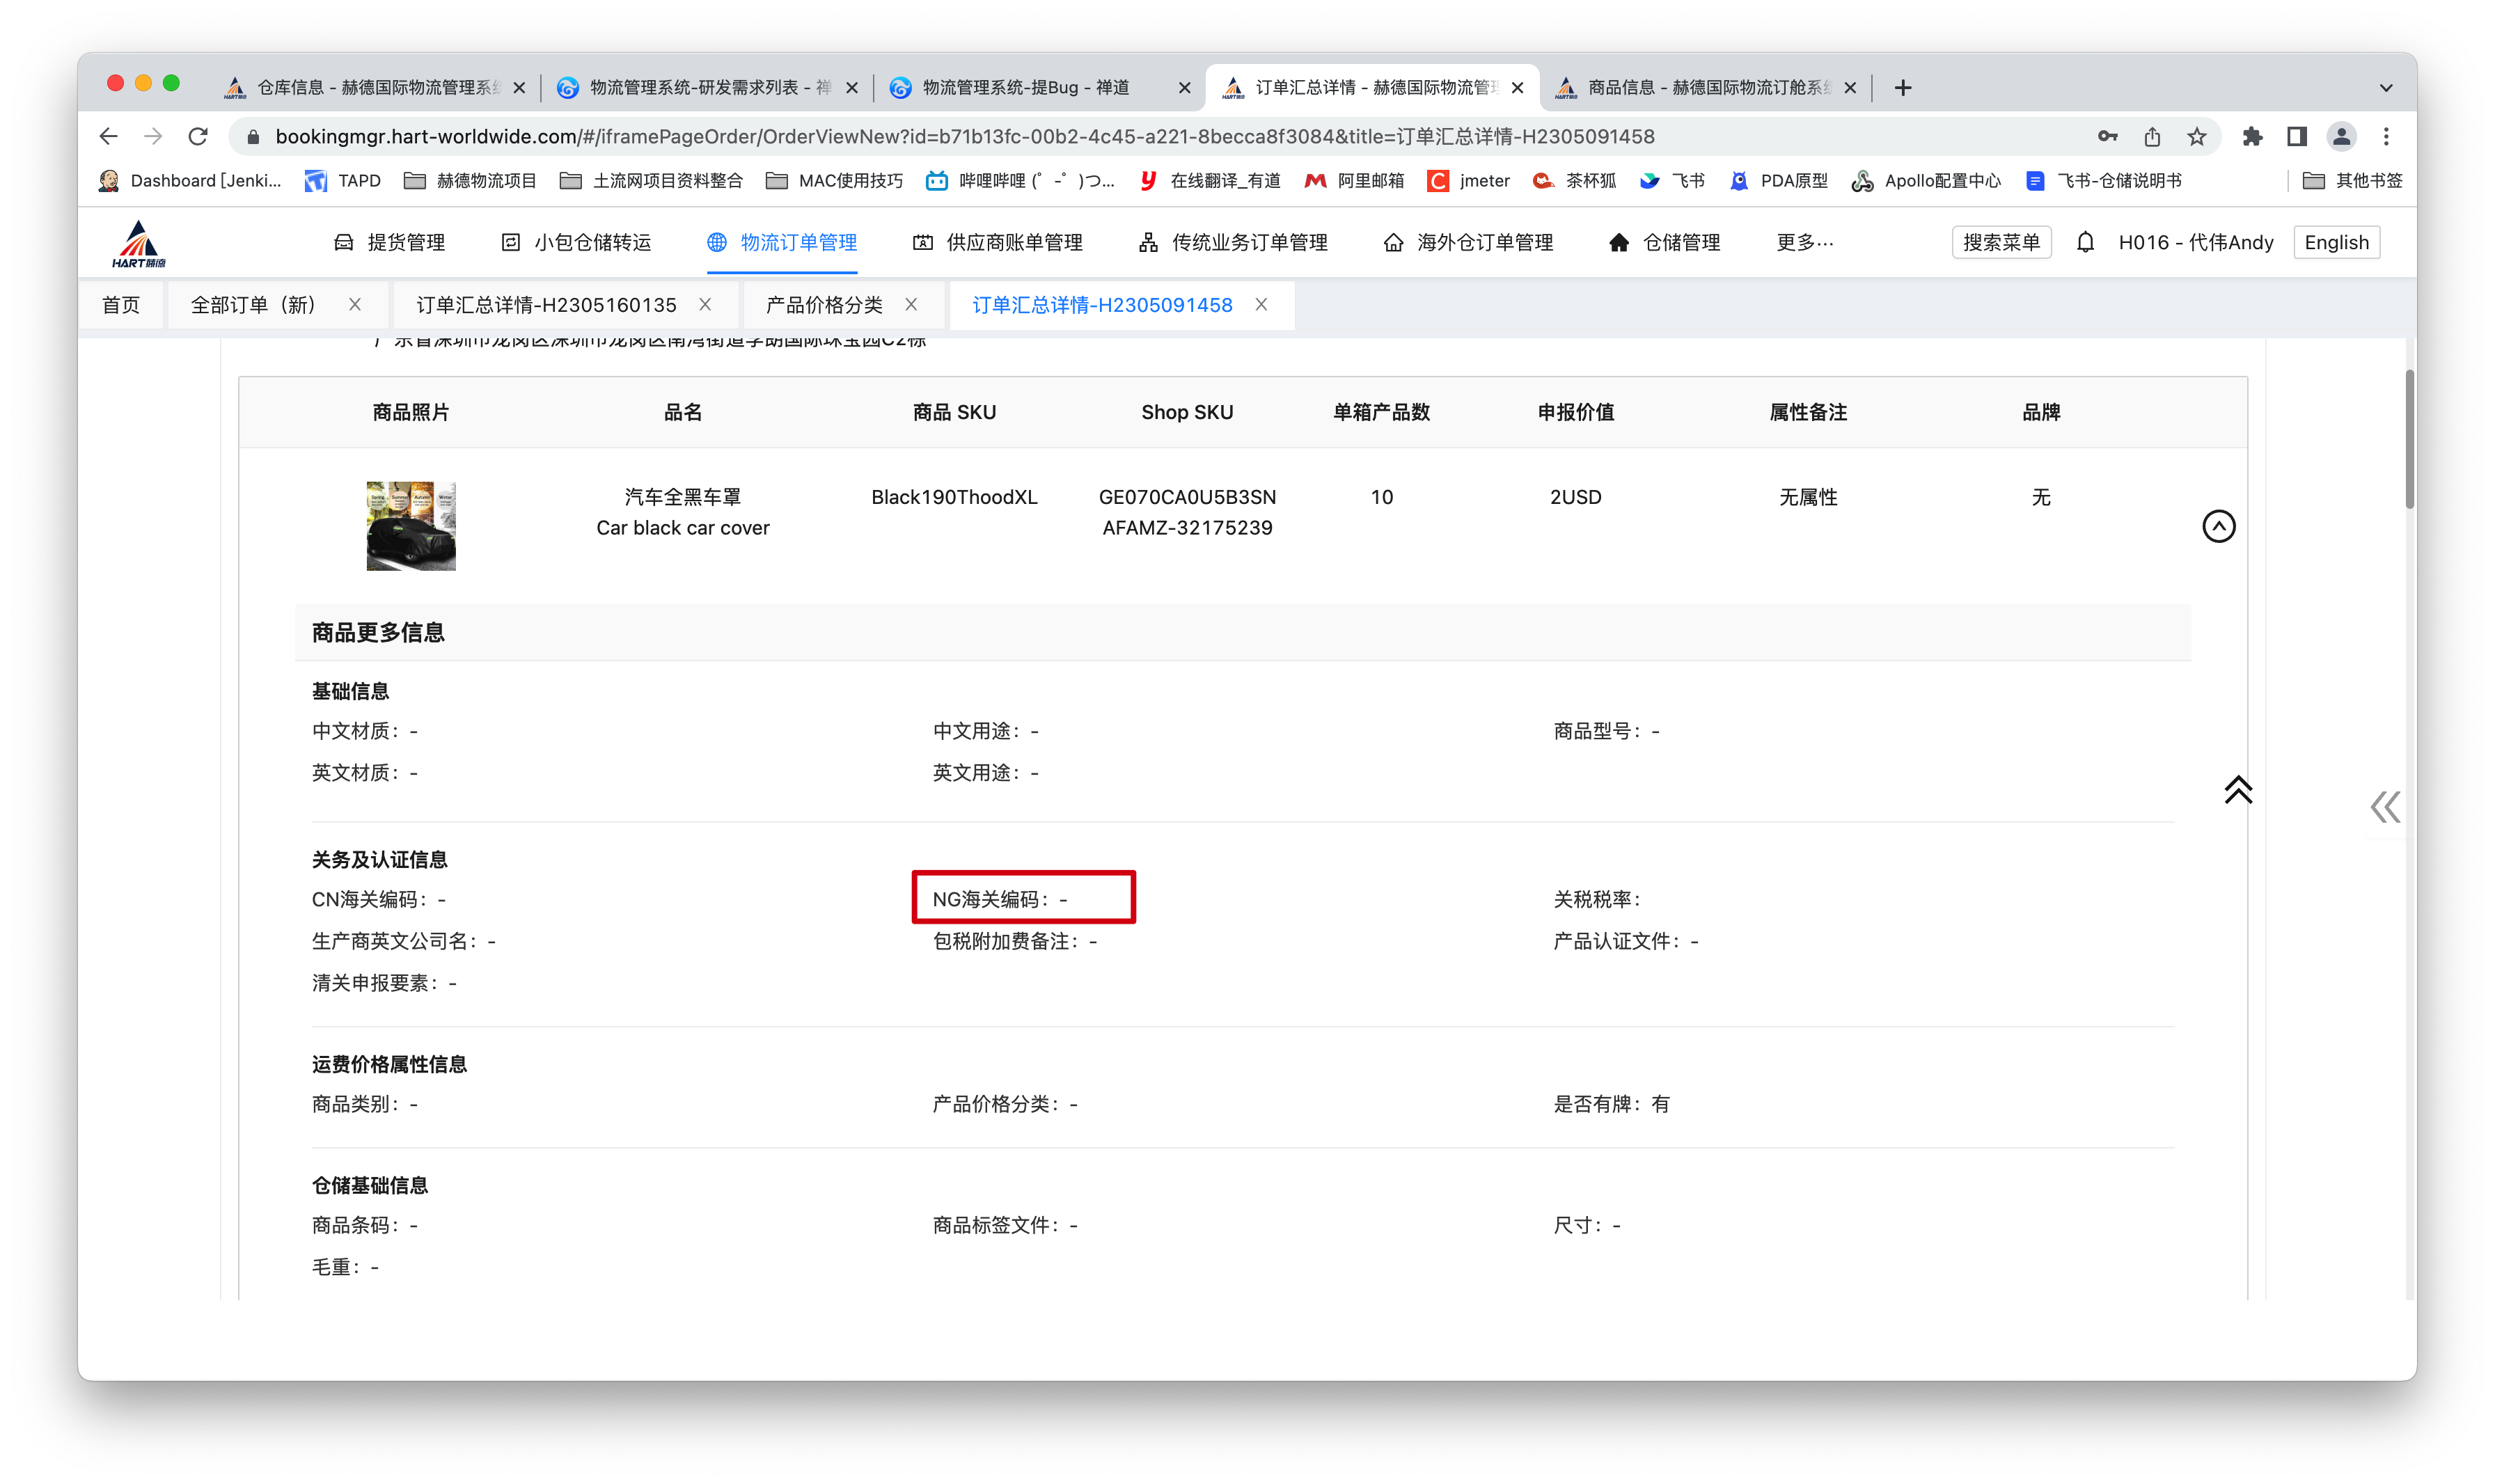Viewport: 2495px width, 1484px height.
Task: Open Chrome three-dot menu
Action: [x=2386, y=136]
